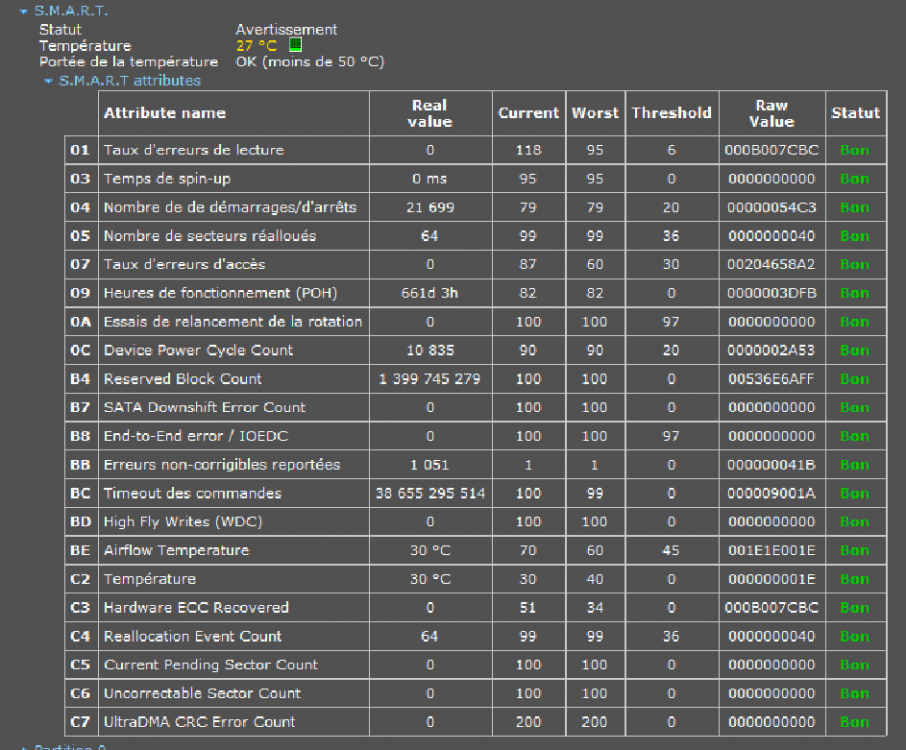Click the 10 835 real value cell
The width and height of the screenshot is (906, 750).
pos(430,350)
